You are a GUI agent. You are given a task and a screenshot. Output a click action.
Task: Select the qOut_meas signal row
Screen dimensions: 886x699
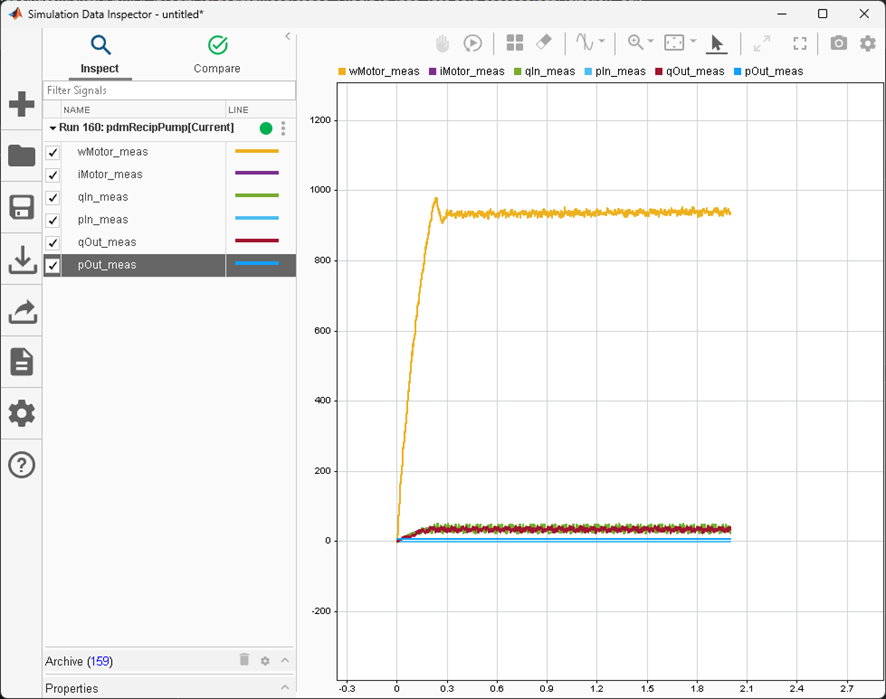pos(170,242)
